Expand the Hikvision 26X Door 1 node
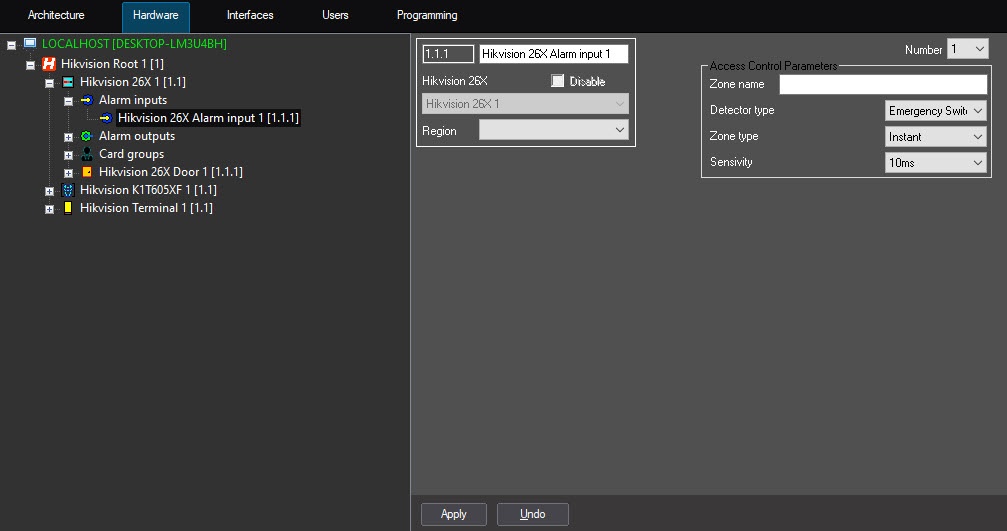 [x=68, y=173]
